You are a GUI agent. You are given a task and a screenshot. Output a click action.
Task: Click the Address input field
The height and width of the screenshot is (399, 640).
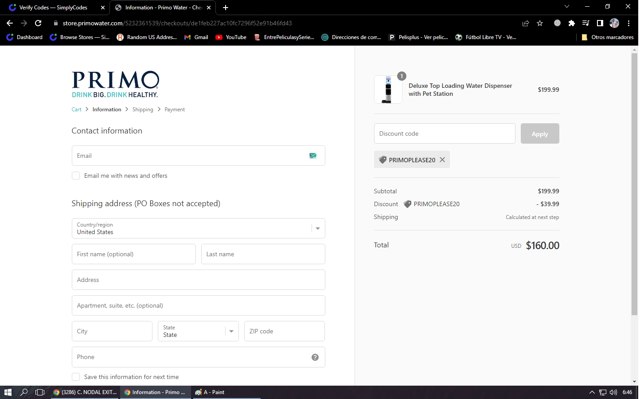(x=198, y=280)
